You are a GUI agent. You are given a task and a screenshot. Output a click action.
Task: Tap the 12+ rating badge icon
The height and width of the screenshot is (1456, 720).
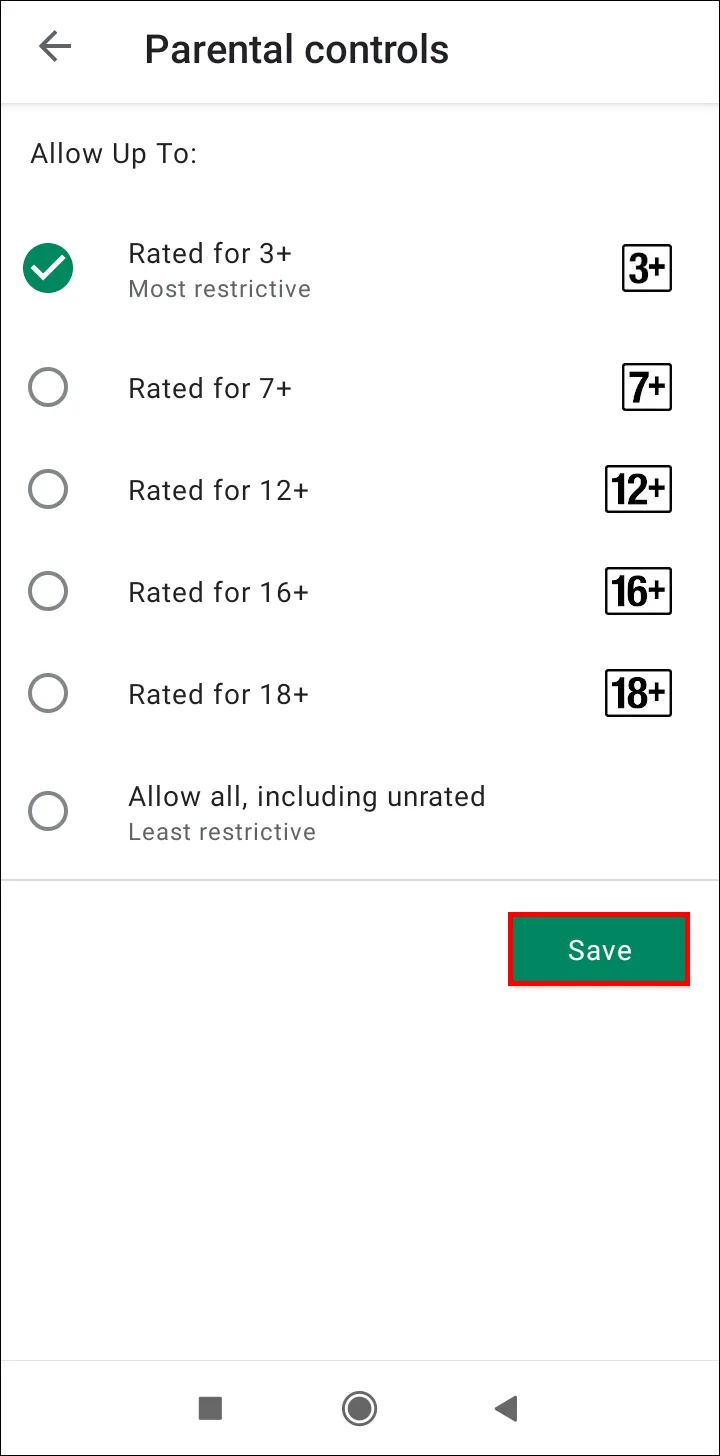[x=638, y=489]
